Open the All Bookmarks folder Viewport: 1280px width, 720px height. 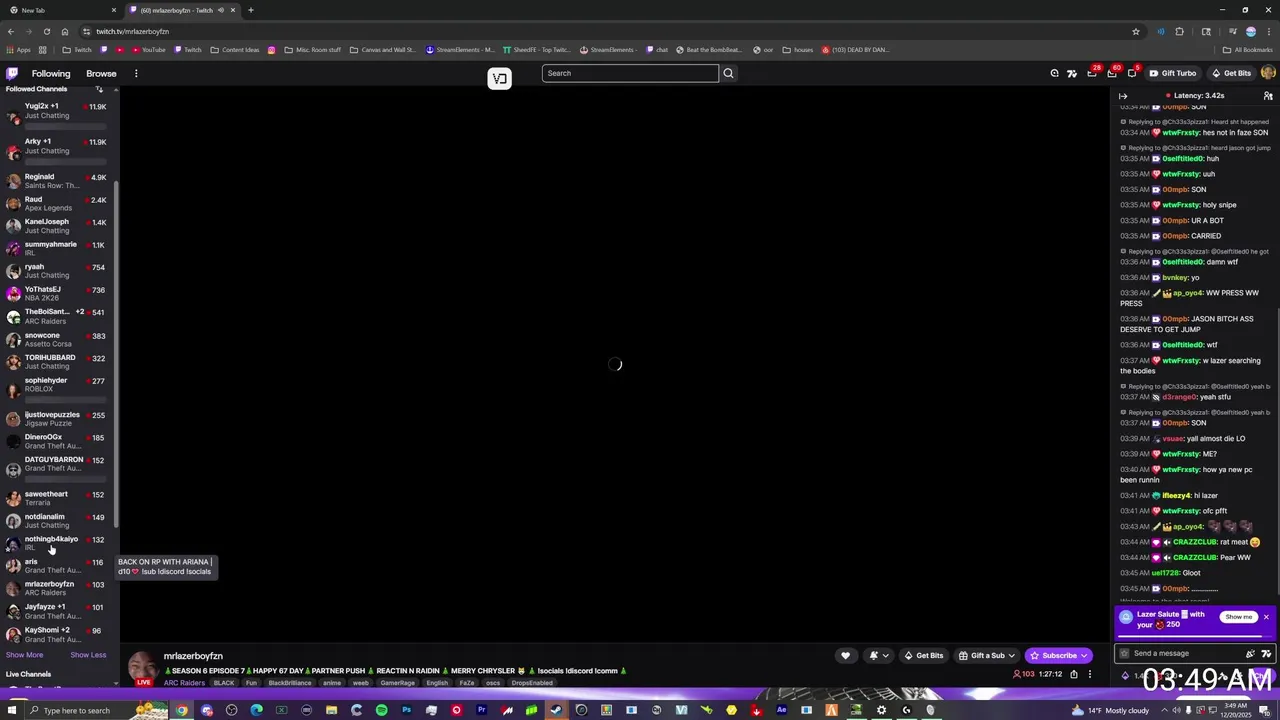pos(1248,50)
